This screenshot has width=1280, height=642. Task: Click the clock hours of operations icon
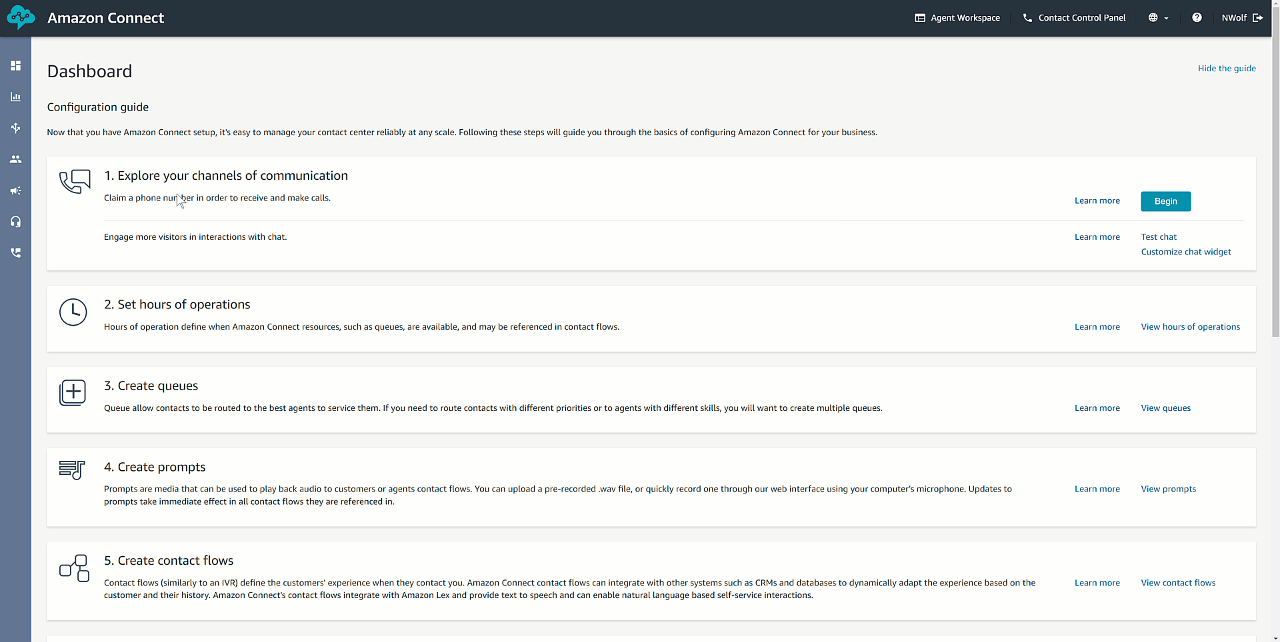coord(73,312)
